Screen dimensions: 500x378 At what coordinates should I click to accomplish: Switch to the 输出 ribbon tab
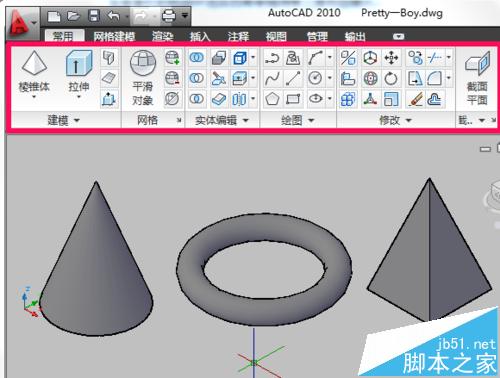click(355, 36)
